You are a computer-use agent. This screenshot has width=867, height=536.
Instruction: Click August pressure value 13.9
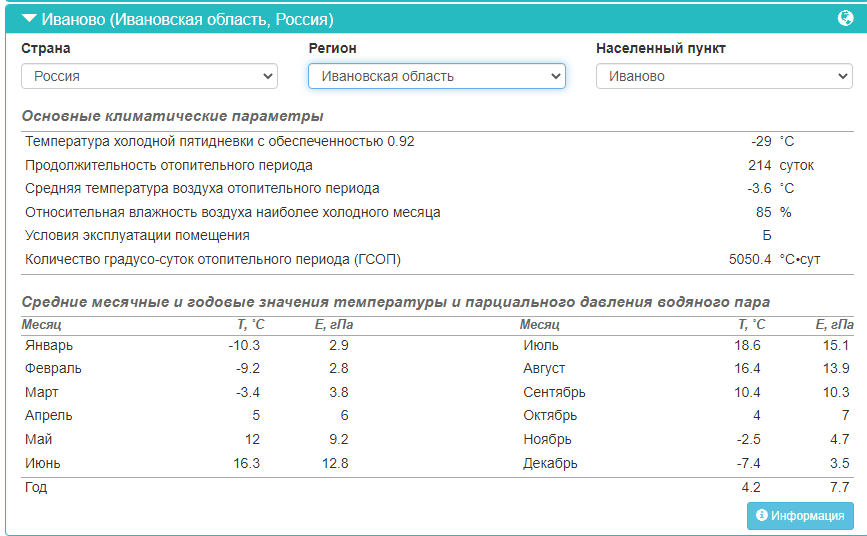coord(836,368)
